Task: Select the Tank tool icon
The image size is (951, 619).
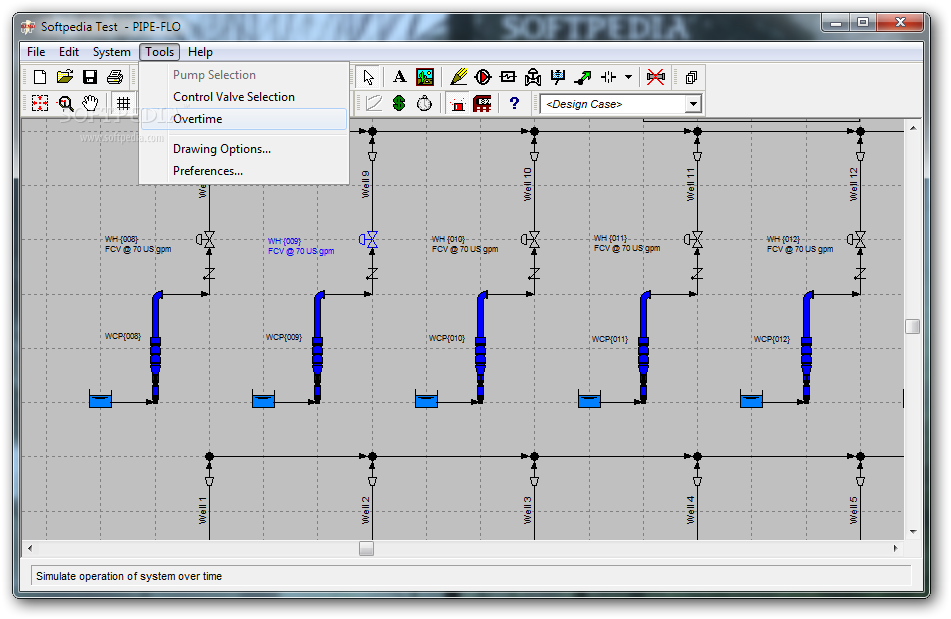Action: pyautogui.click(x=557, y=77)
